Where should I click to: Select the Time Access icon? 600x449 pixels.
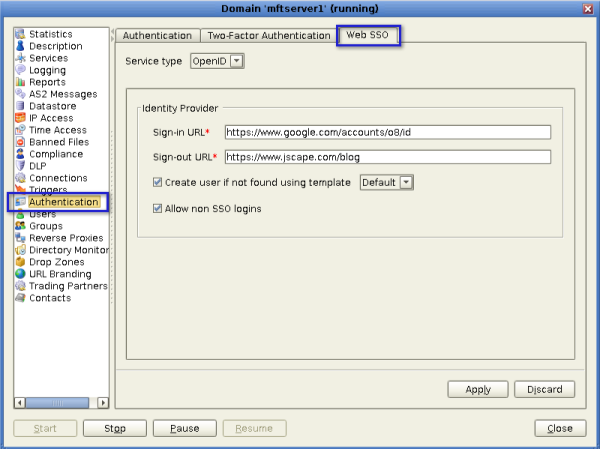(x=20, y=130)
